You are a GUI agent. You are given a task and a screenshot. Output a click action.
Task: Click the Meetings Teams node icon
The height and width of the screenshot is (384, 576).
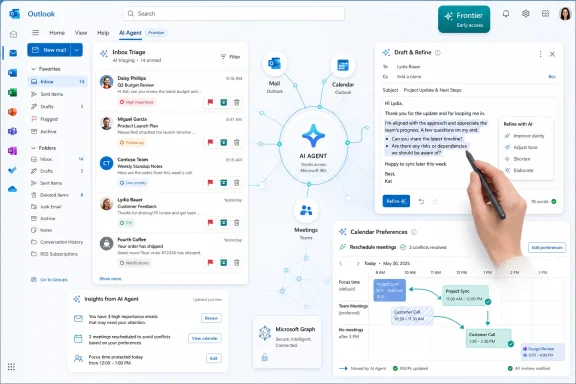[x=306, y=211]
